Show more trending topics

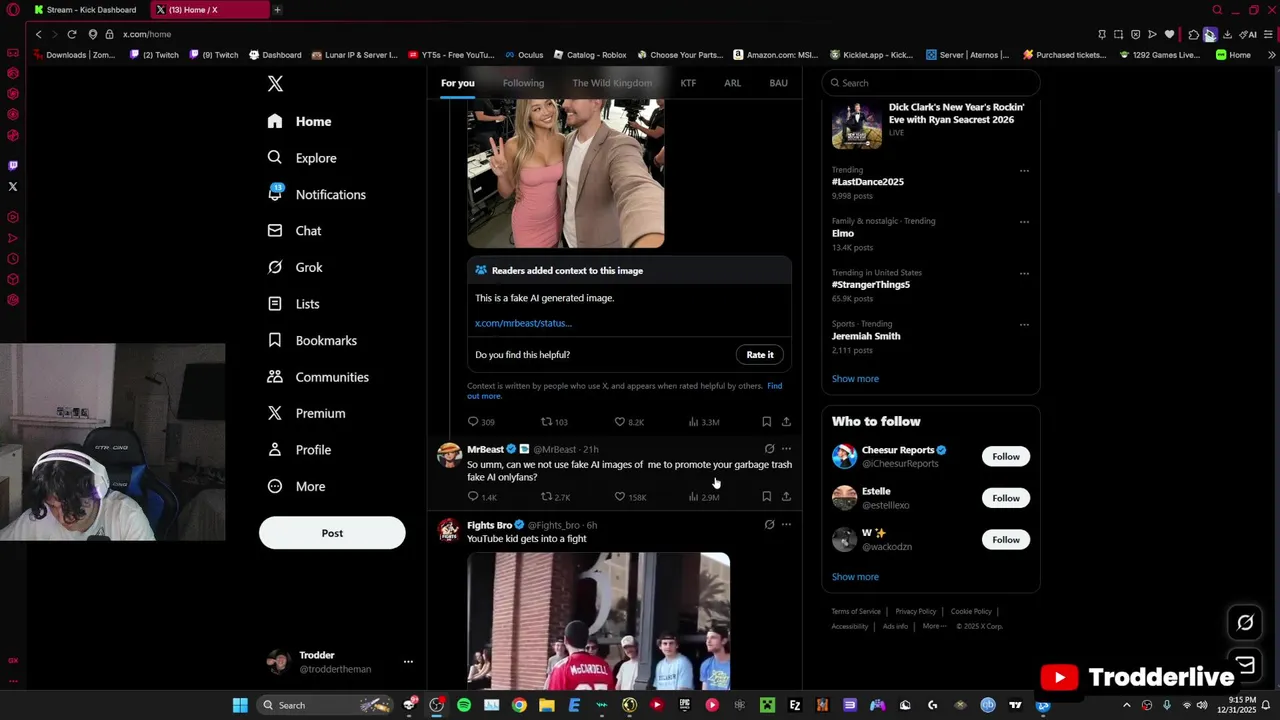point(855,379)
